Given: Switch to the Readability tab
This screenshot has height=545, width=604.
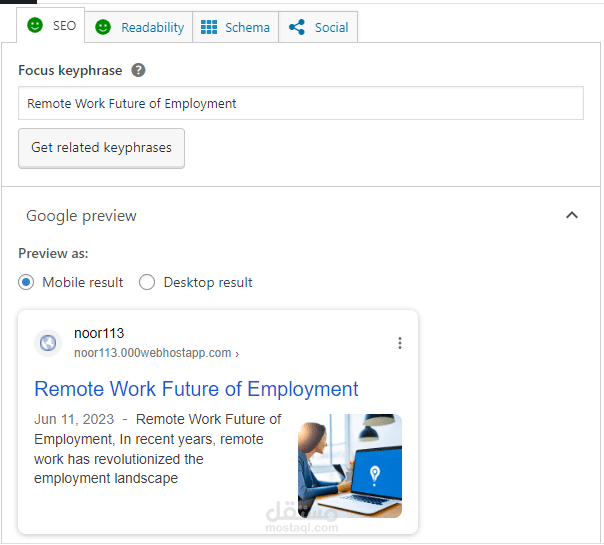Looking at the screenshot, I should 152,28.
